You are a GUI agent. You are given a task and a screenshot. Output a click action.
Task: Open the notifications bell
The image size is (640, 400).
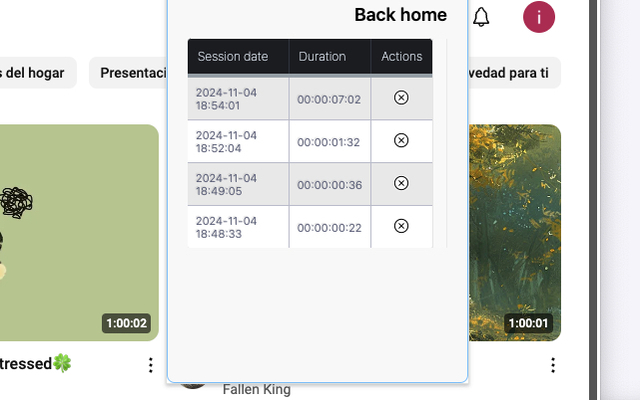pos(481,17)
